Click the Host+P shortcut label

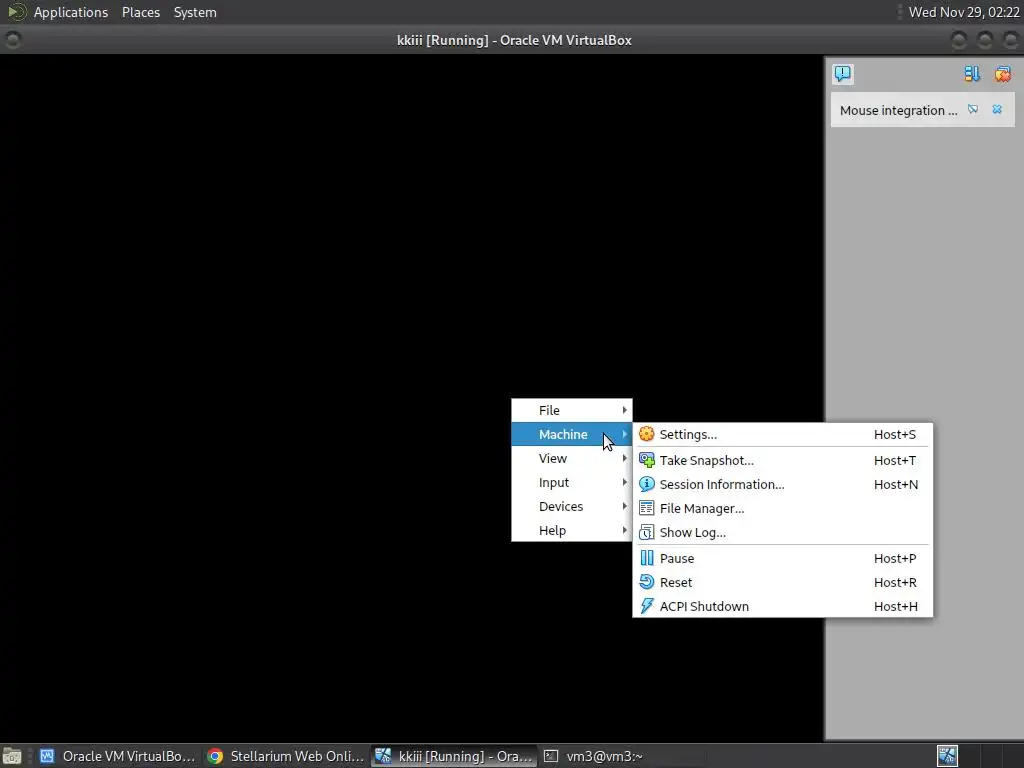(895, 558)
